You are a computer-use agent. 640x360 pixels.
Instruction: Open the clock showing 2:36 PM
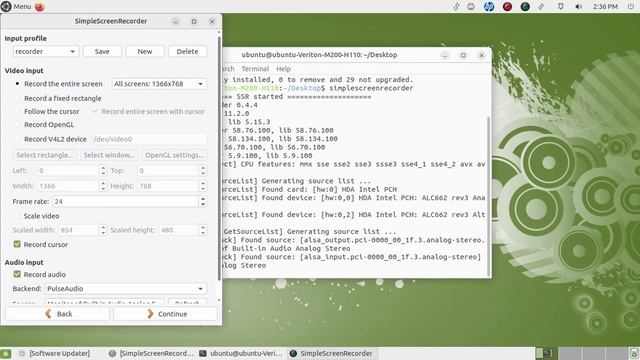click(605, 7)
